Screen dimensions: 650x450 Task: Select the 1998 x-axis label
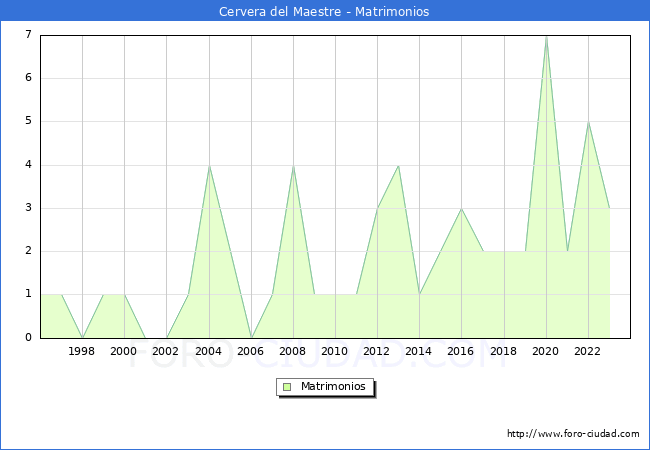[82, 351]
